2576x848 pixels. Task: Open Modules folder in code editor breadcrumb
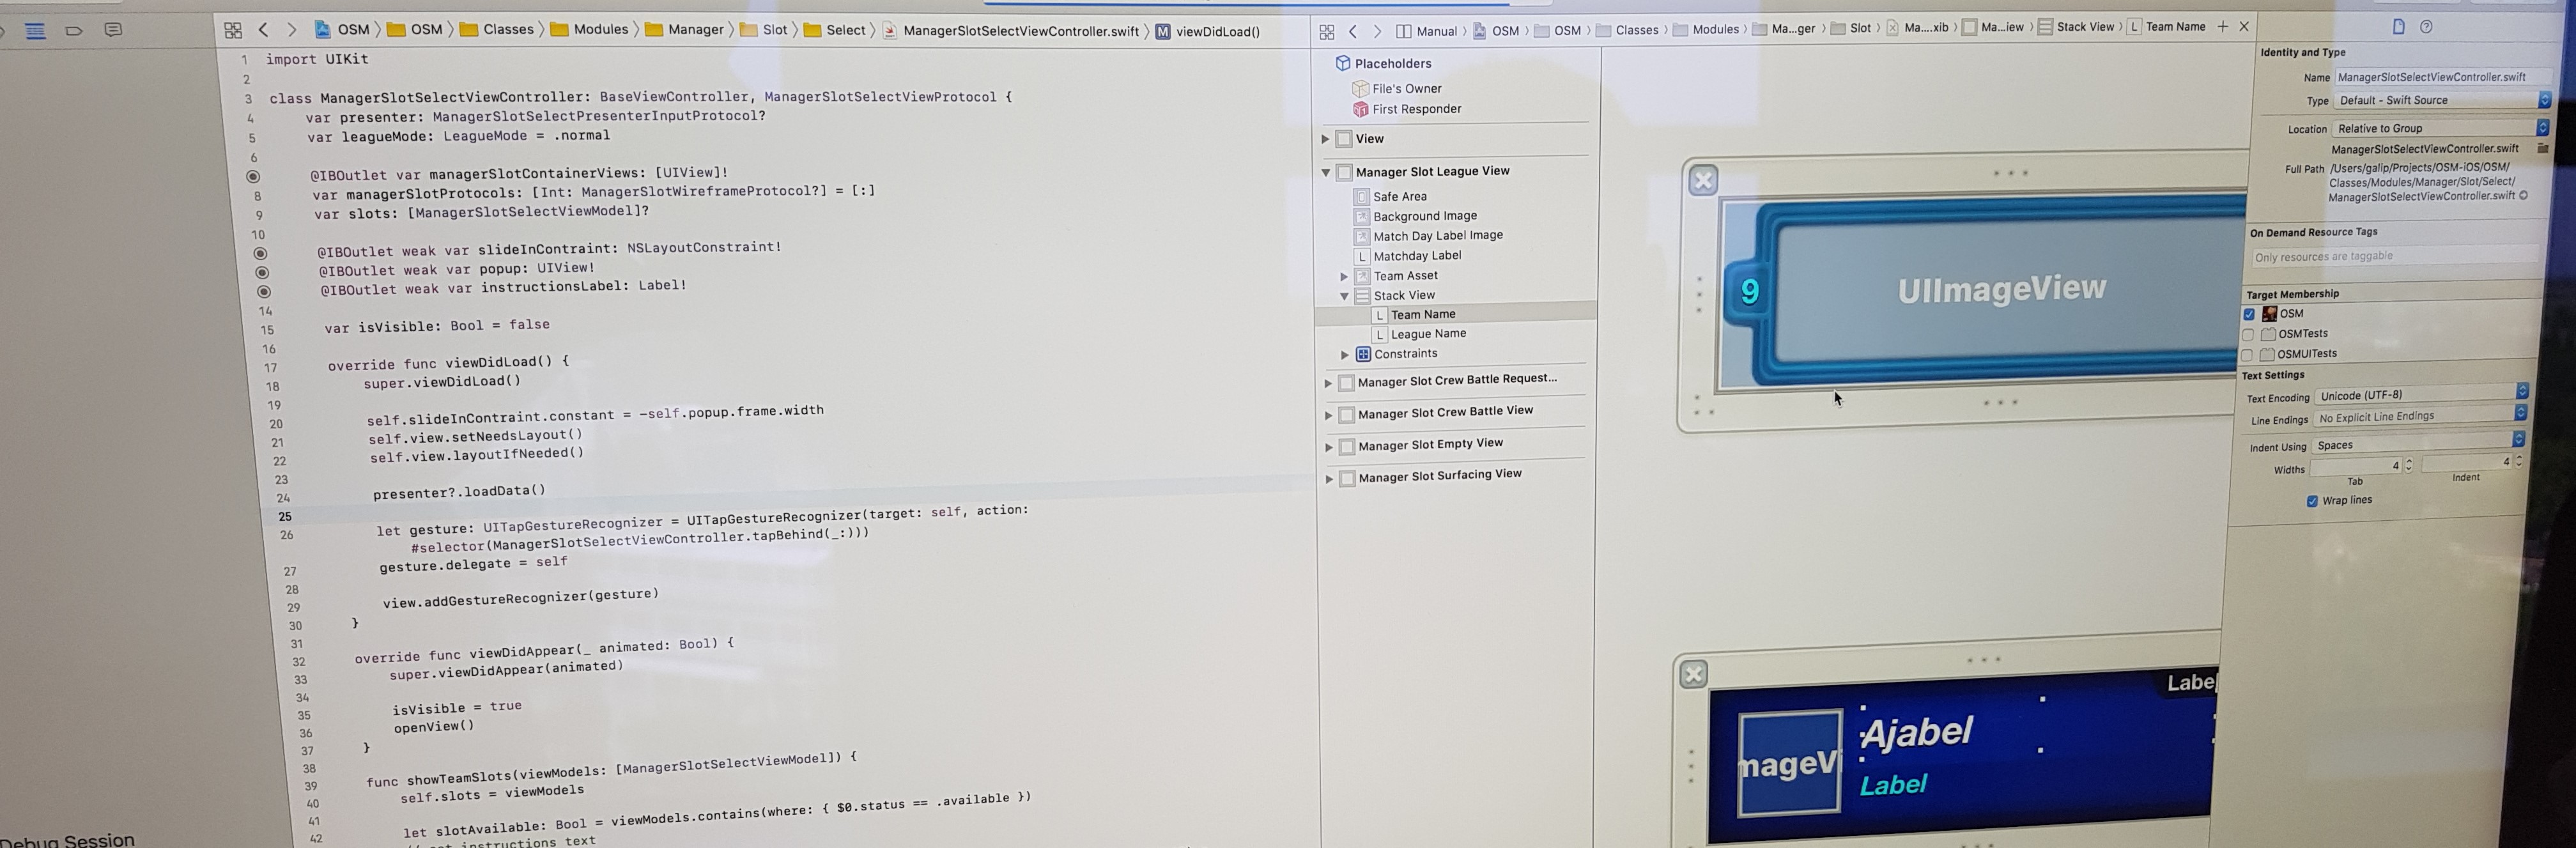pos(590,29)
